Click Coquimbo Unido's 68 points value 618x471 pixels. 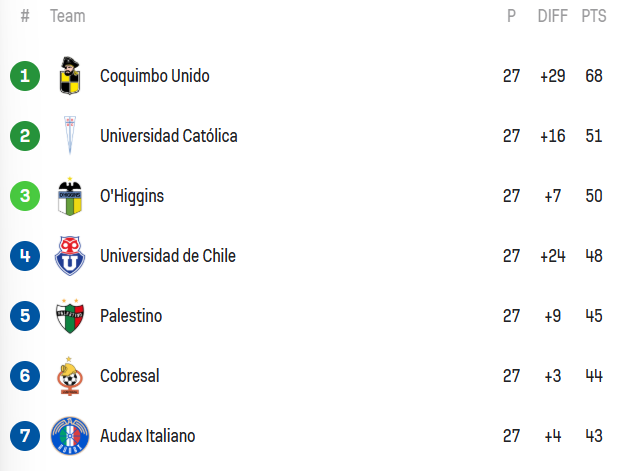click(594, 76)
